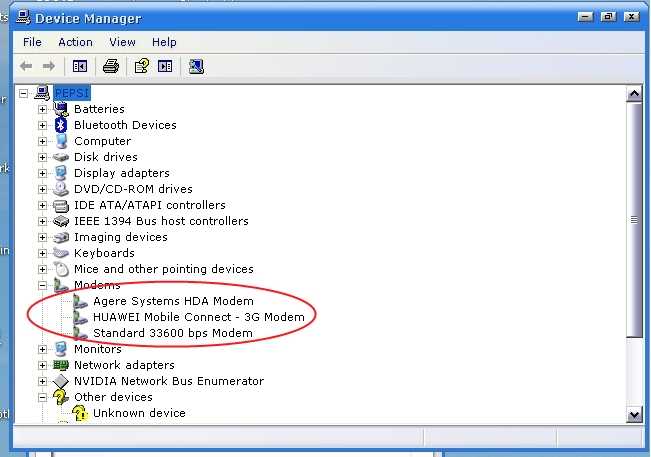
Task: Click the vertical scrollbar thumb
Action: (x=634, y=220)
